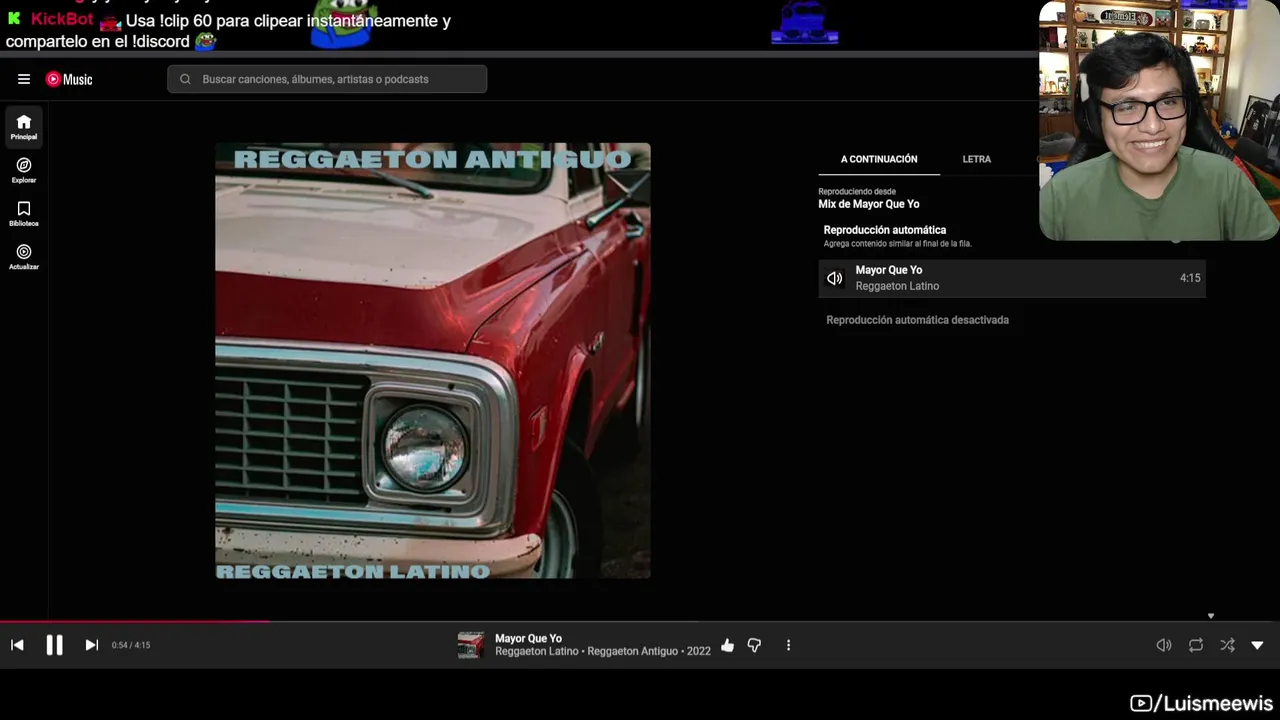This screenshot has height=720, width=1280.
Task: Pause the current song
Action: pos(55,645)
